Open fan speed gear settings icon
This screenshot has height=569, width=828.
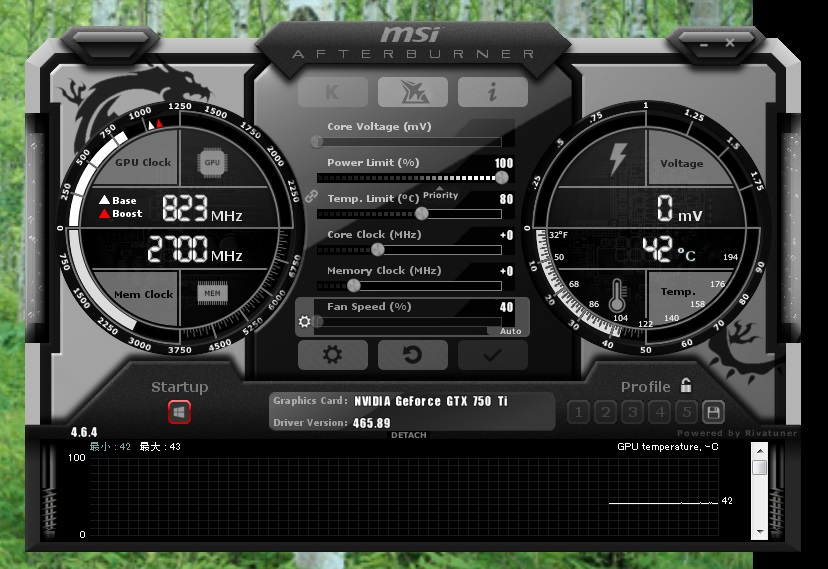[x=305, y=321]
